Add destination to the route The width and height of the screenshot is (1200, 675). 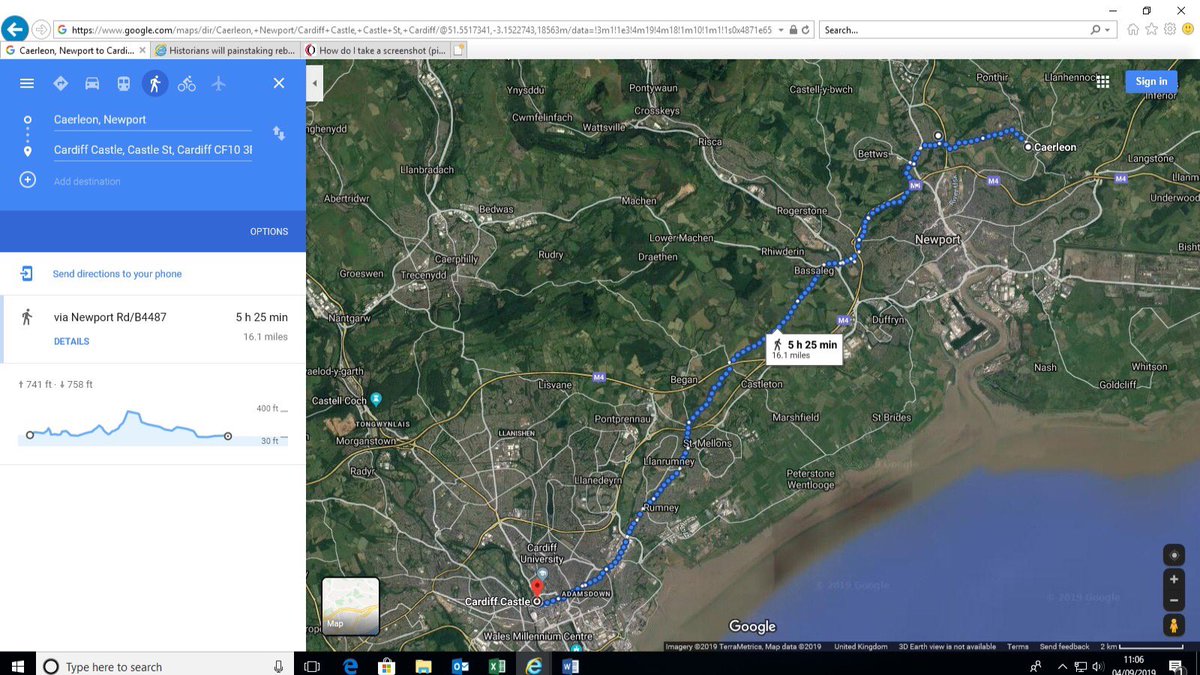click(87, 182)
